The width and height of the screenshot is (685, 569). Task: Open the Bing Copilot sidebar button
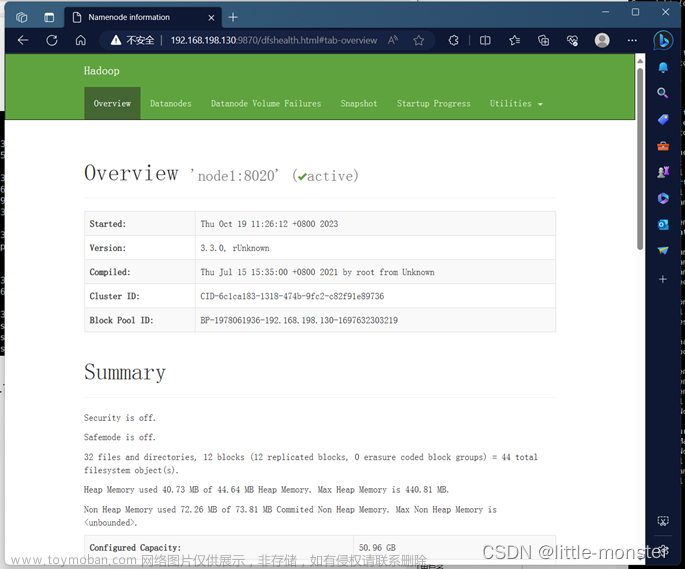click(x=663, y=41)
